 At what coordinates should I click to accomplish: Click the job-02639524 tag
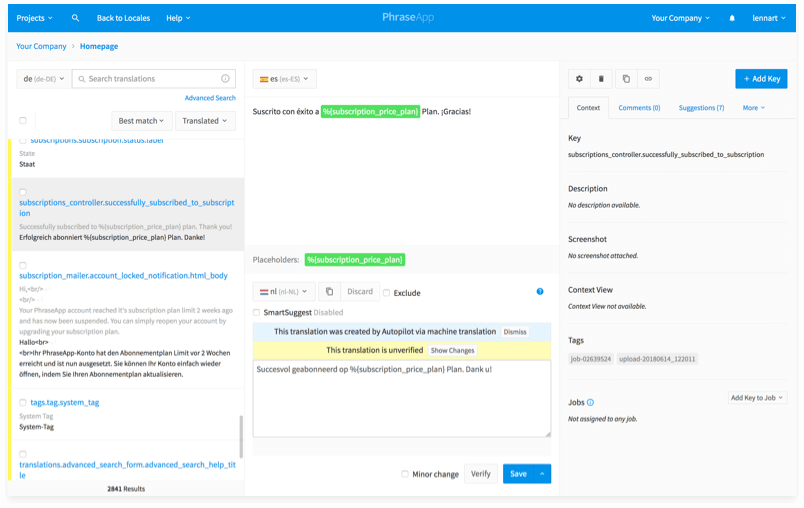[x=591, y=359]
